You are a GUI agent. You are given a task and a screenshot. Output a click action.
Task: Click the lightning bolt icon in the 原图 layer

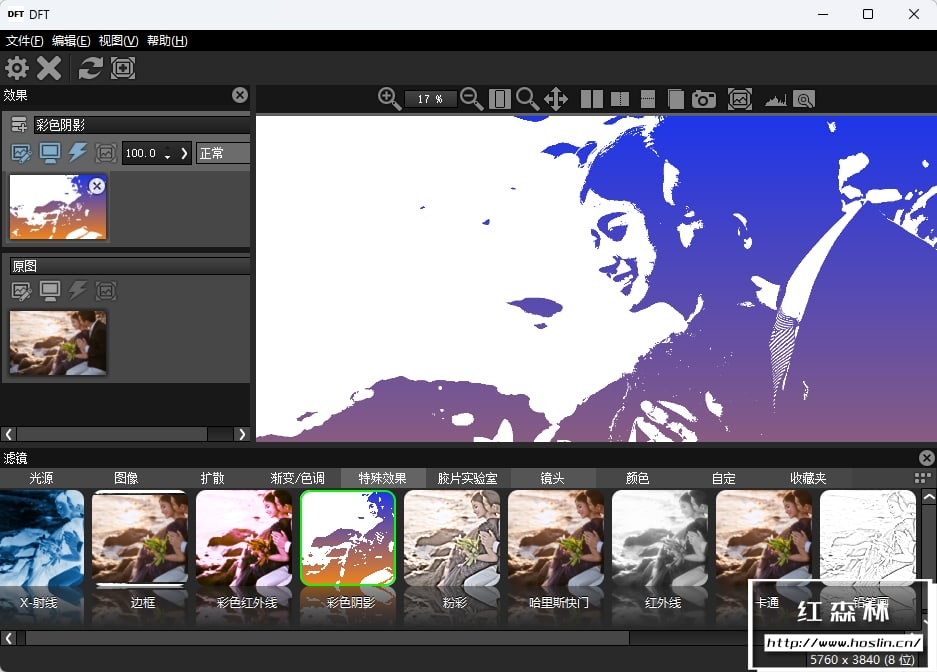click(x=78, y=291)
